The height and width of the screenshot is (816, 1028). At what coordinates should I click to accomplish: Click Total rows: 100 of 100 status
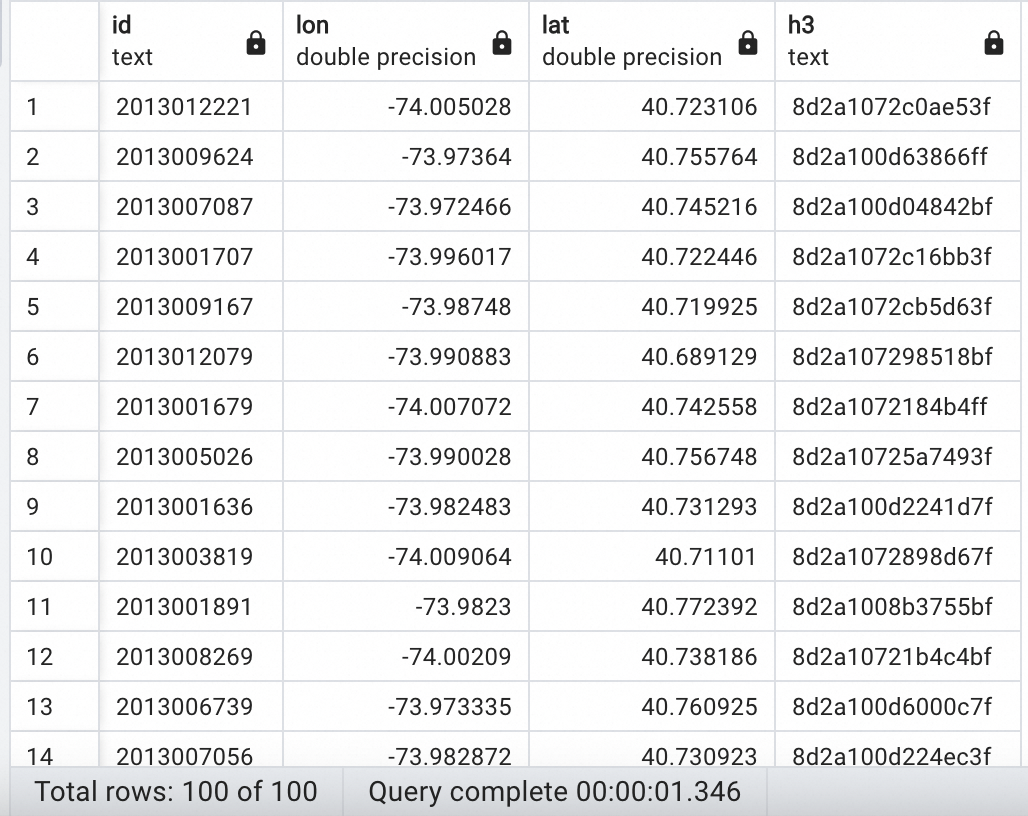click(176, 791)
